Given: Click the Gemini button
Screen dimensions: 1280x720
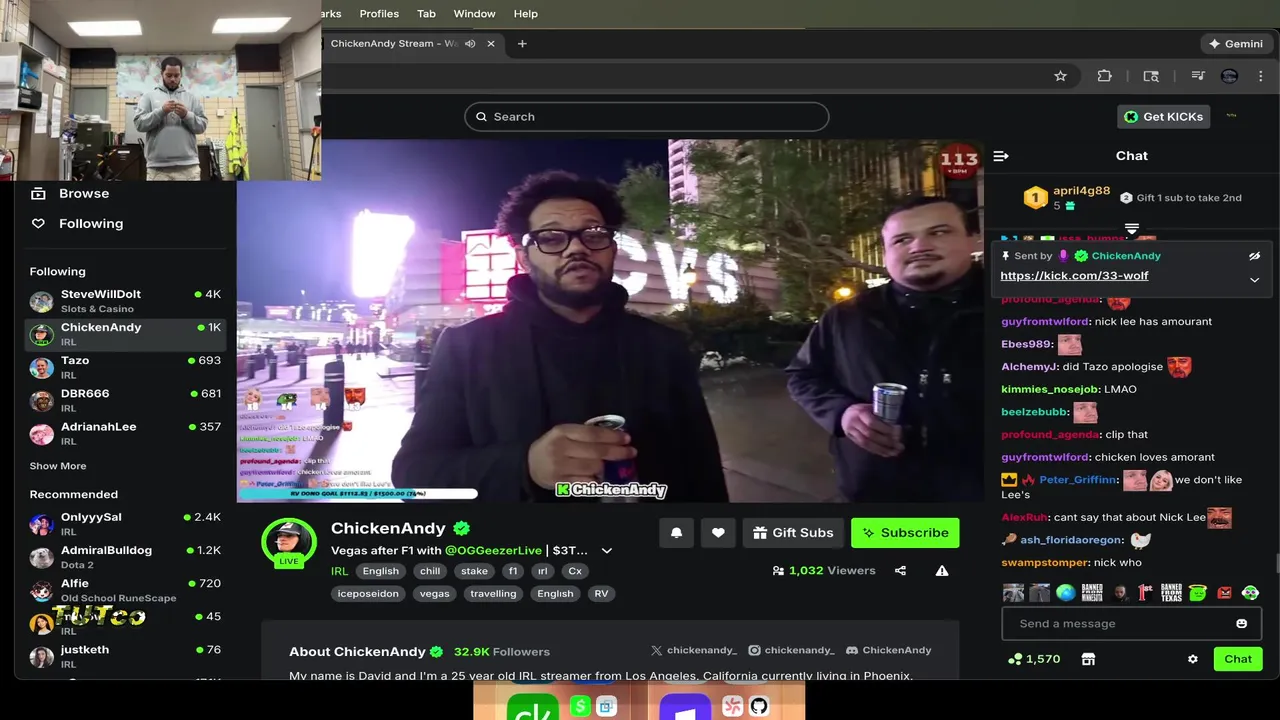Looking at the screenshot, I should 1236,43.
